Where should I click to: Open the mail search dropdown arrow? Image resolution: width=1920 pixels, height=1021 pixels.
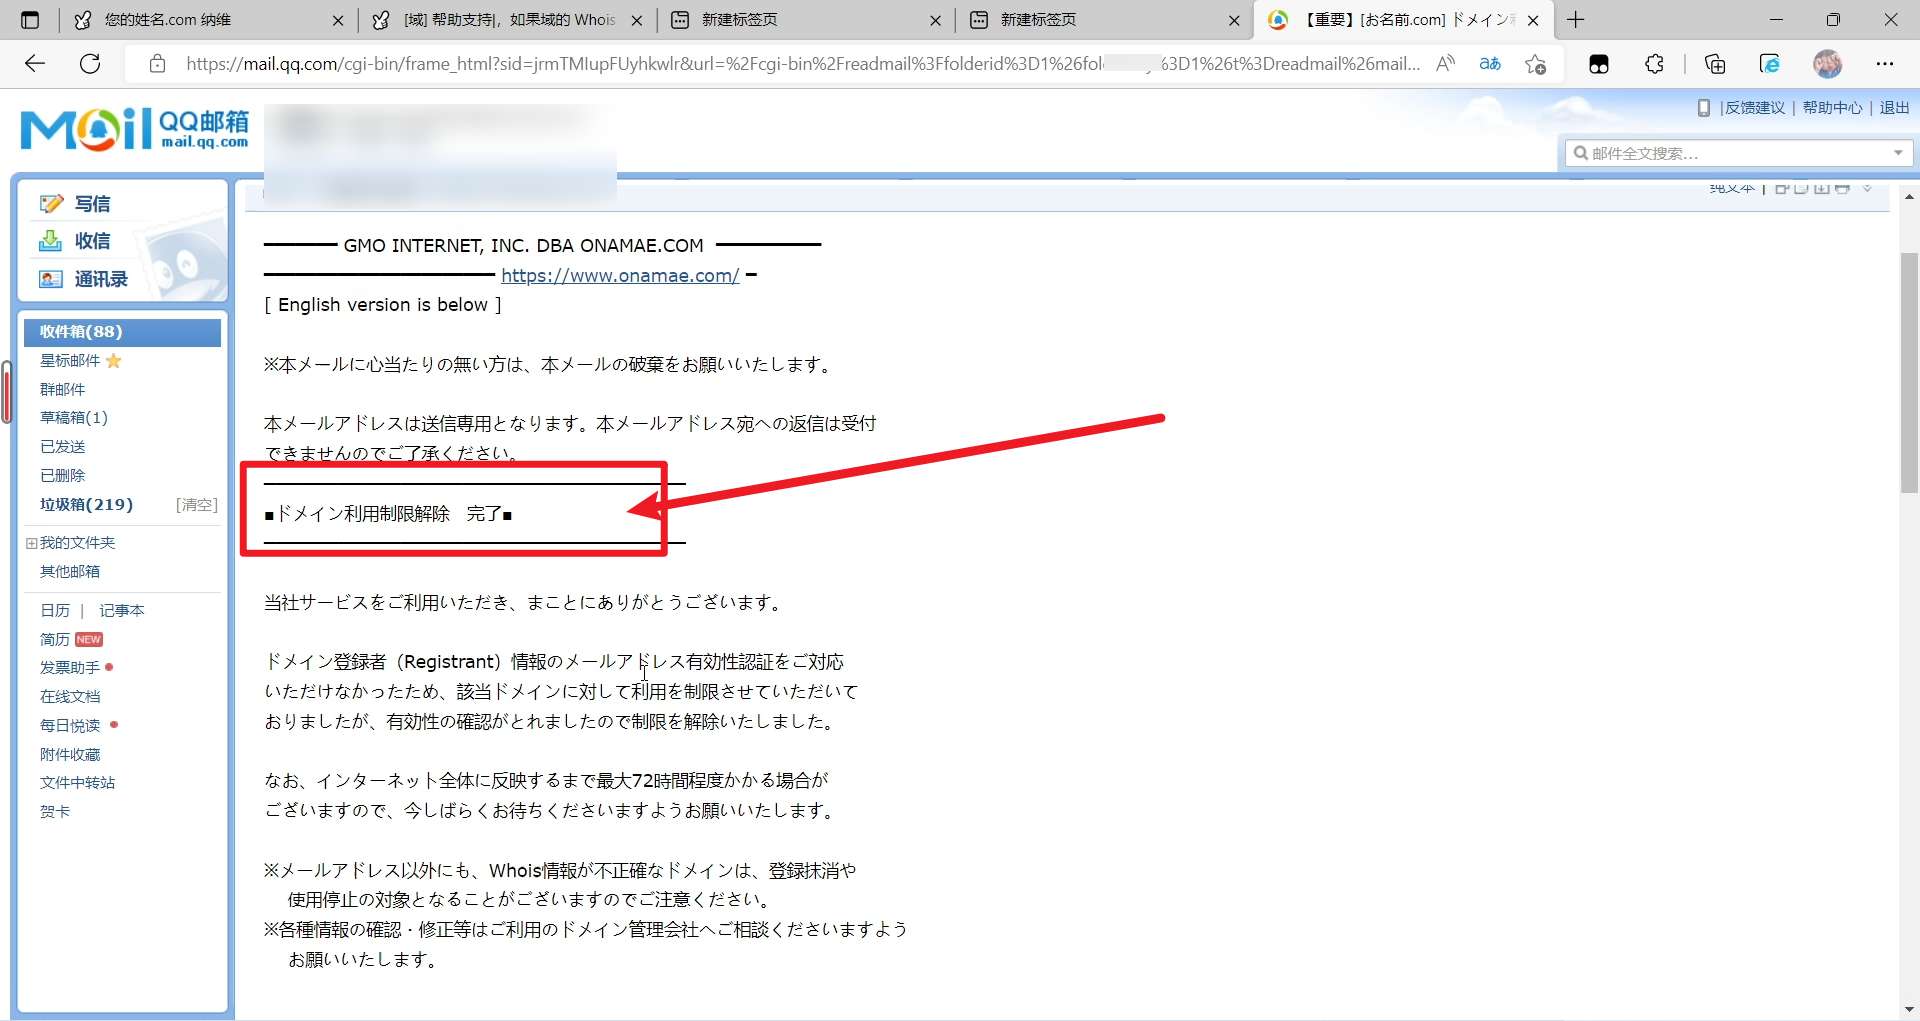pyautogui.click(x=1897, y=153)
